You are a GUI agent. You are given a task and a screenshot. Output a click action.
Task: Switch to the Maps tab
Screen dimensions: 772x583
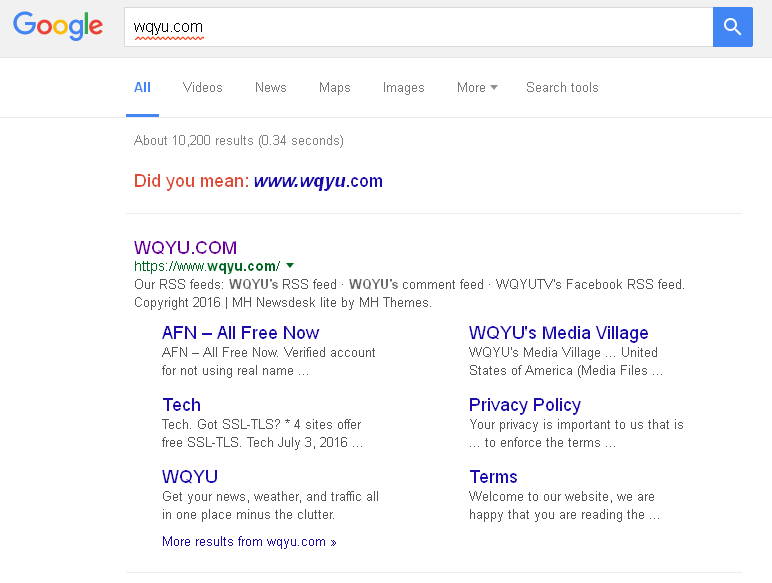[335, 88]
